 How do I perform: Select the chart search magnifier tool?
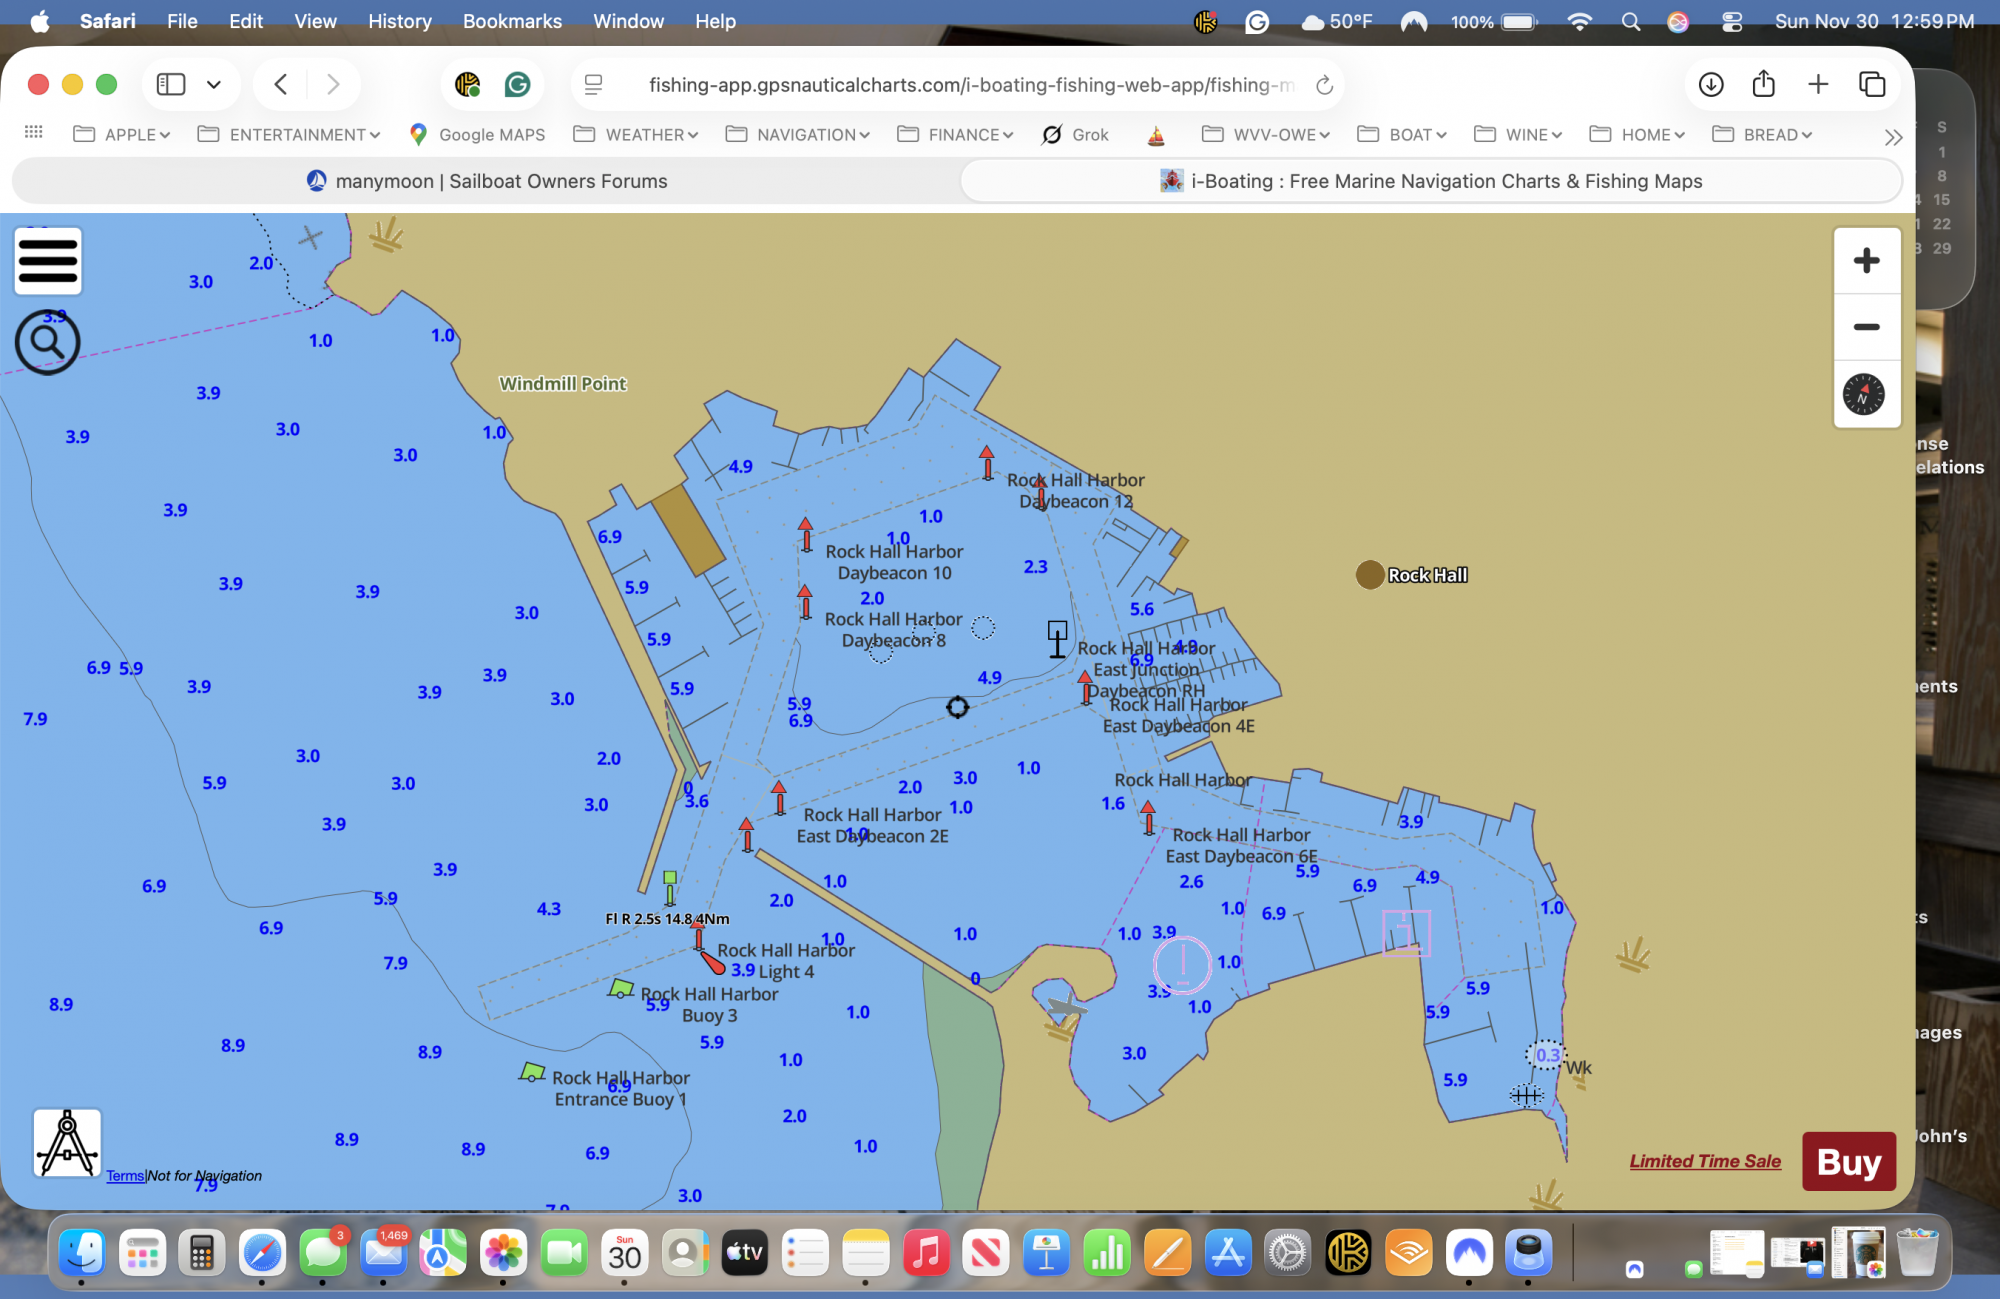[x=46, y=341]
